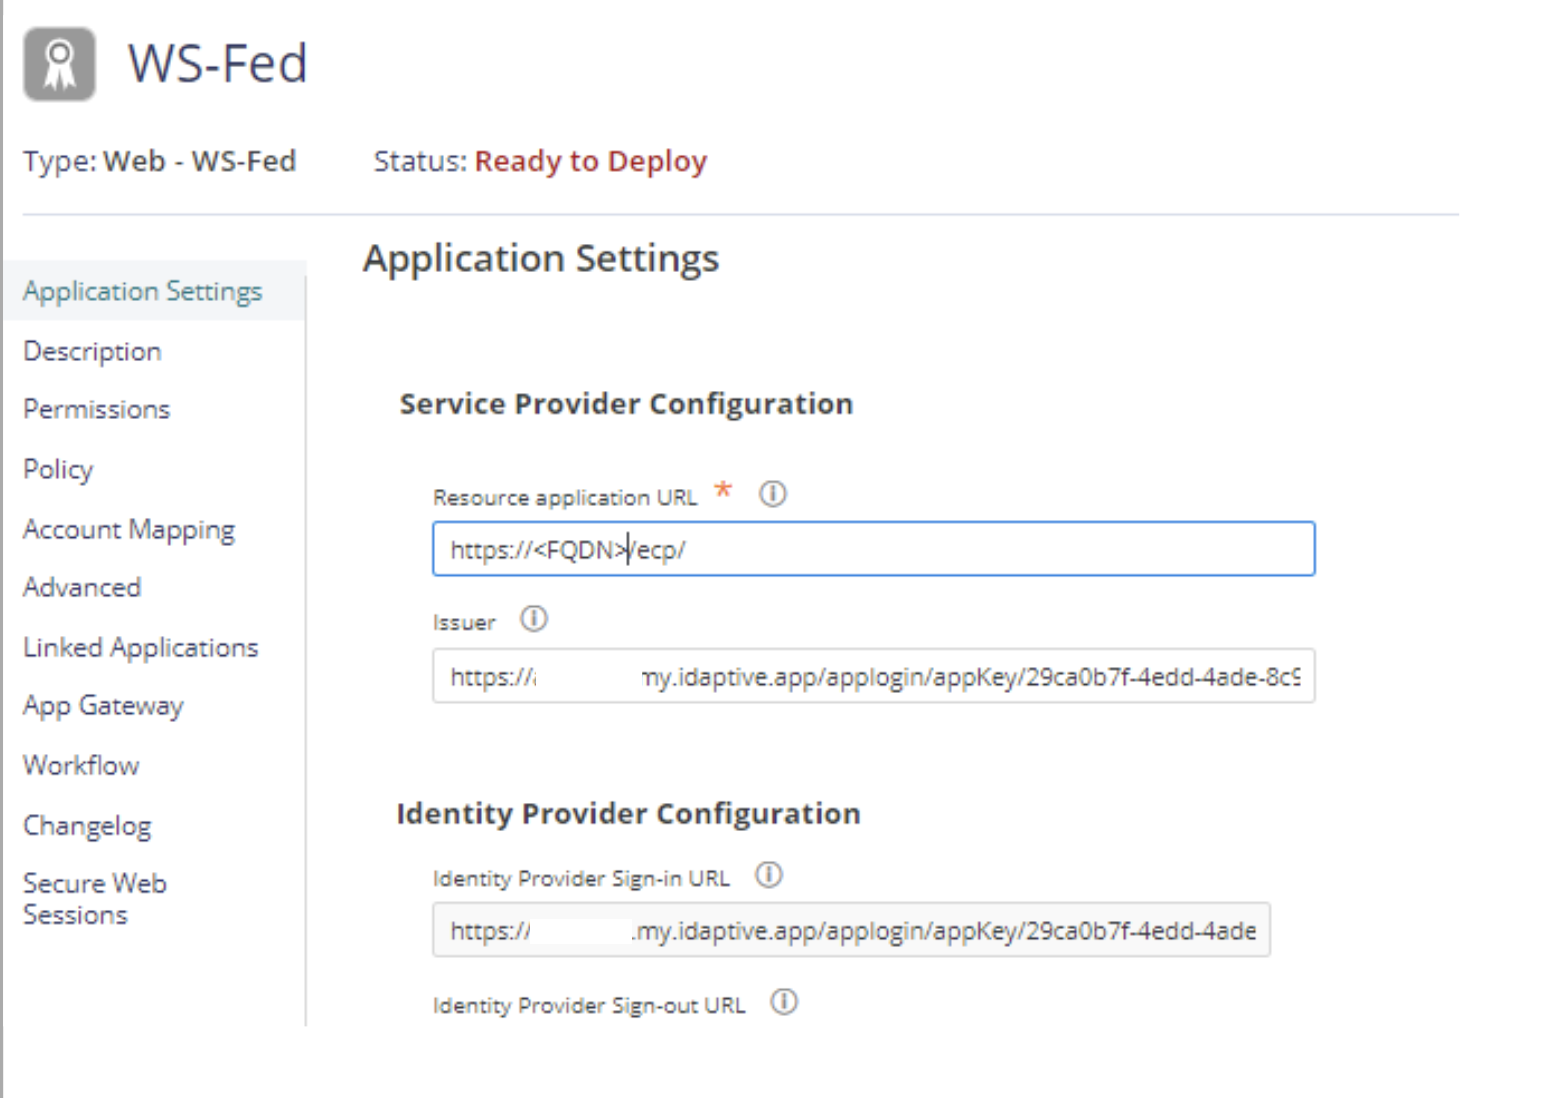Open the Policy settings page
Image resolution: width=1544 pixels, height=1098 pixels.
point(57,469)
